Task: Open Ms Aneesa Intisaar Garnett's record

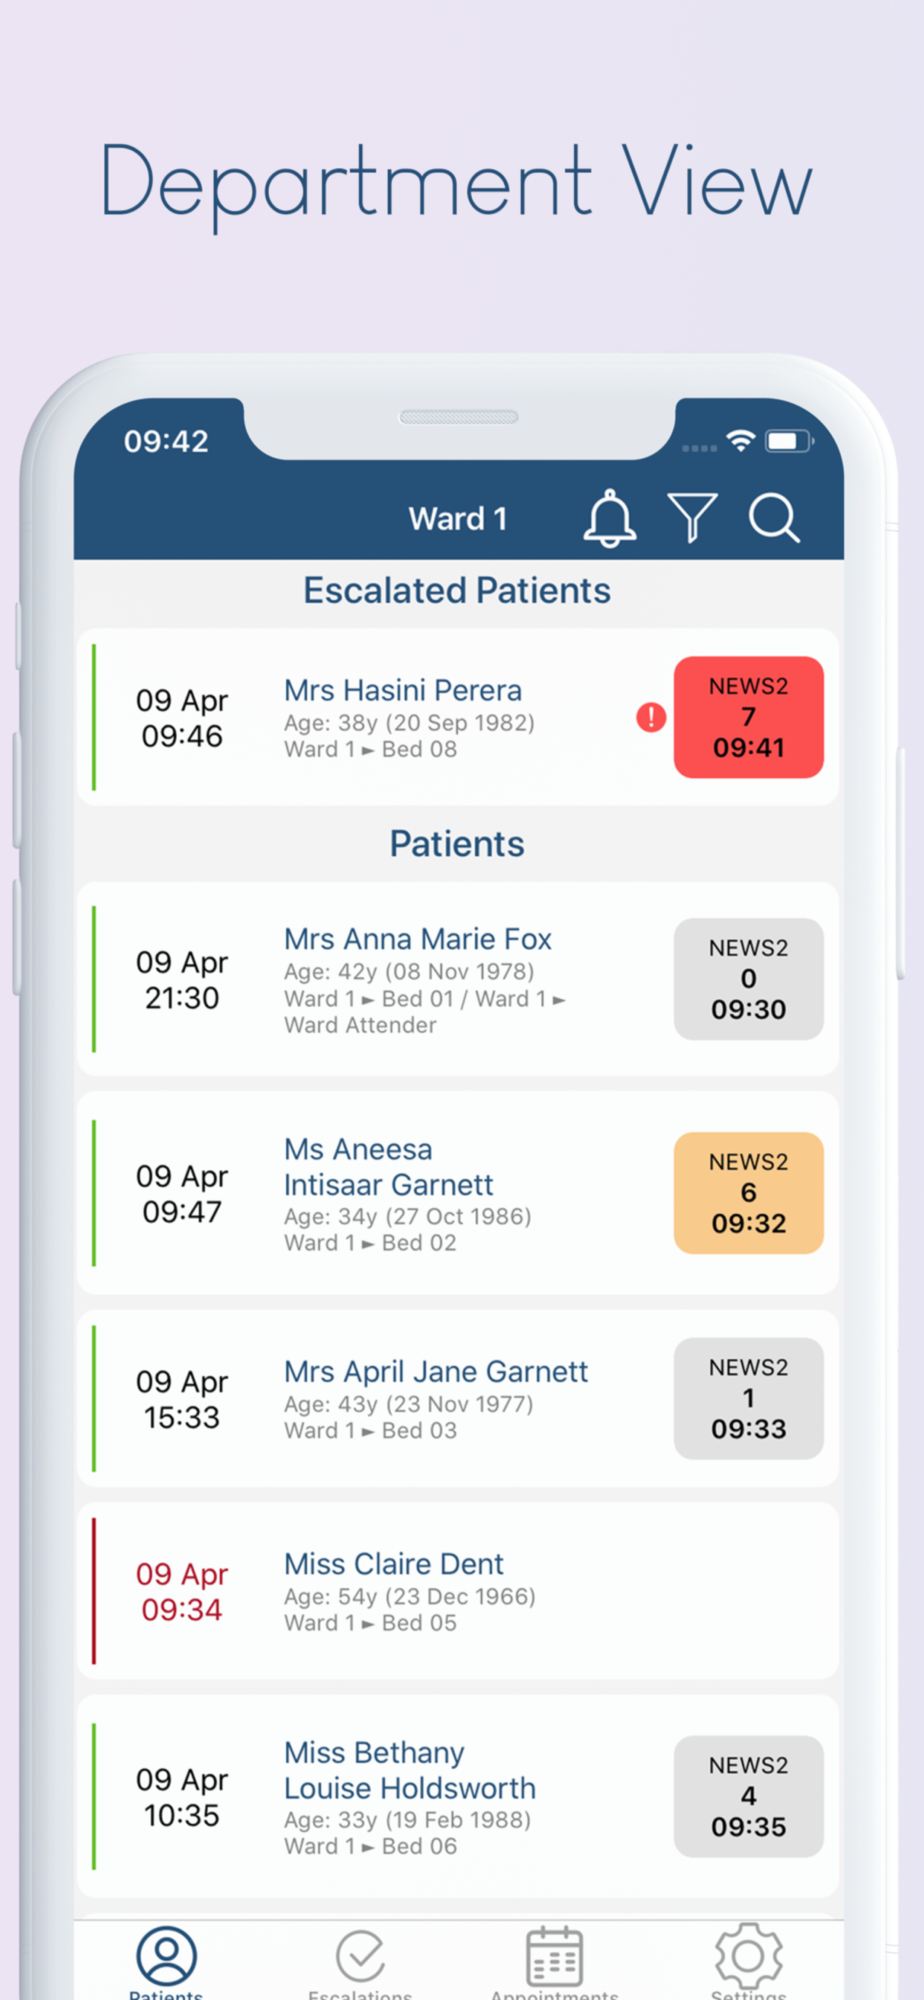Action: [x=388, y=1167]
